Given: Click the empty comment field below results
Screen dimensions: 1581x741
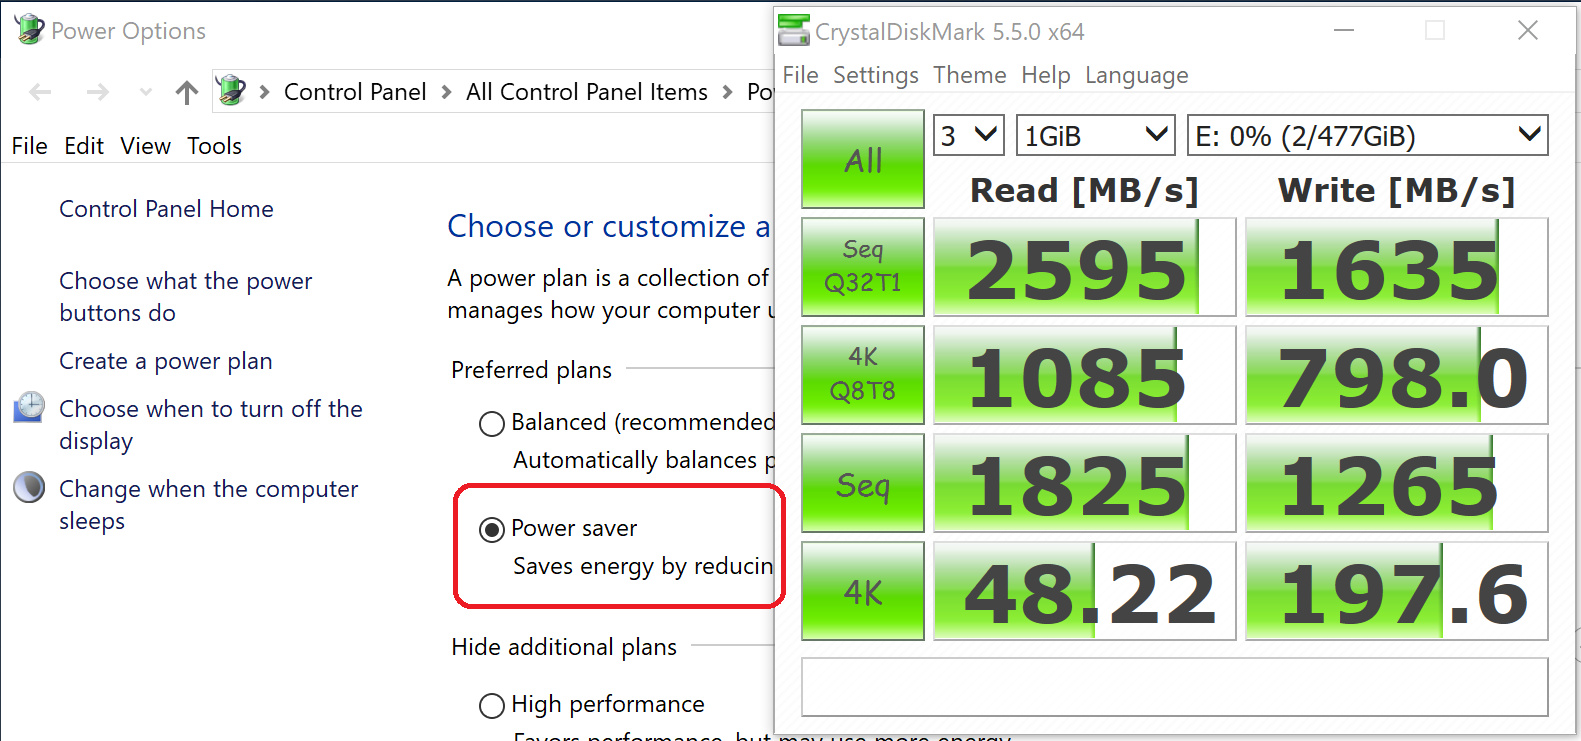Looking at the screenshot, I should [x=1174, y=687].
